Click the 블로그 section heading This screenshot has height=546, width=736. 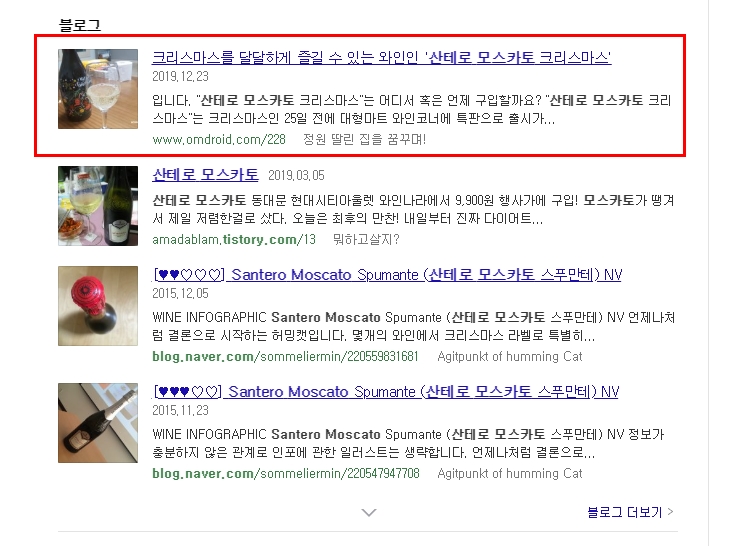(80, 25)
